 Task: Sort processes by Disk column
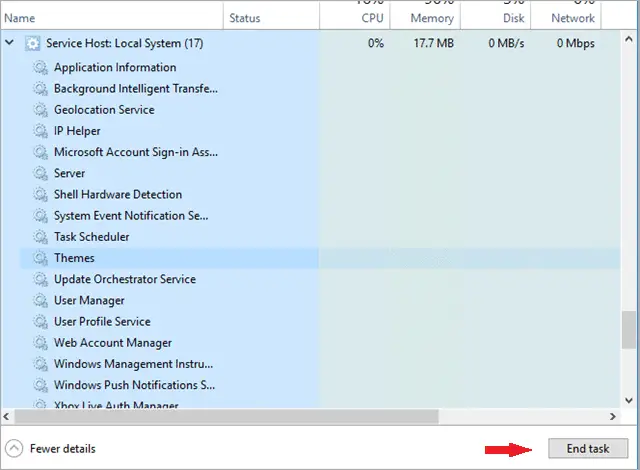click(496, 16)
